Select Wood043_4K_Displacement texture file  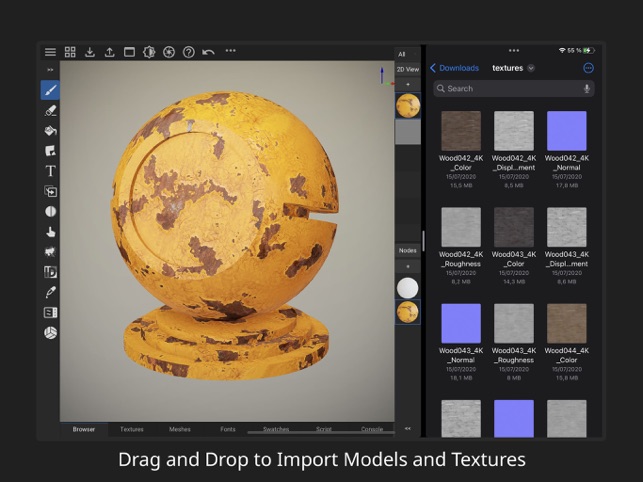click(567, 246)
